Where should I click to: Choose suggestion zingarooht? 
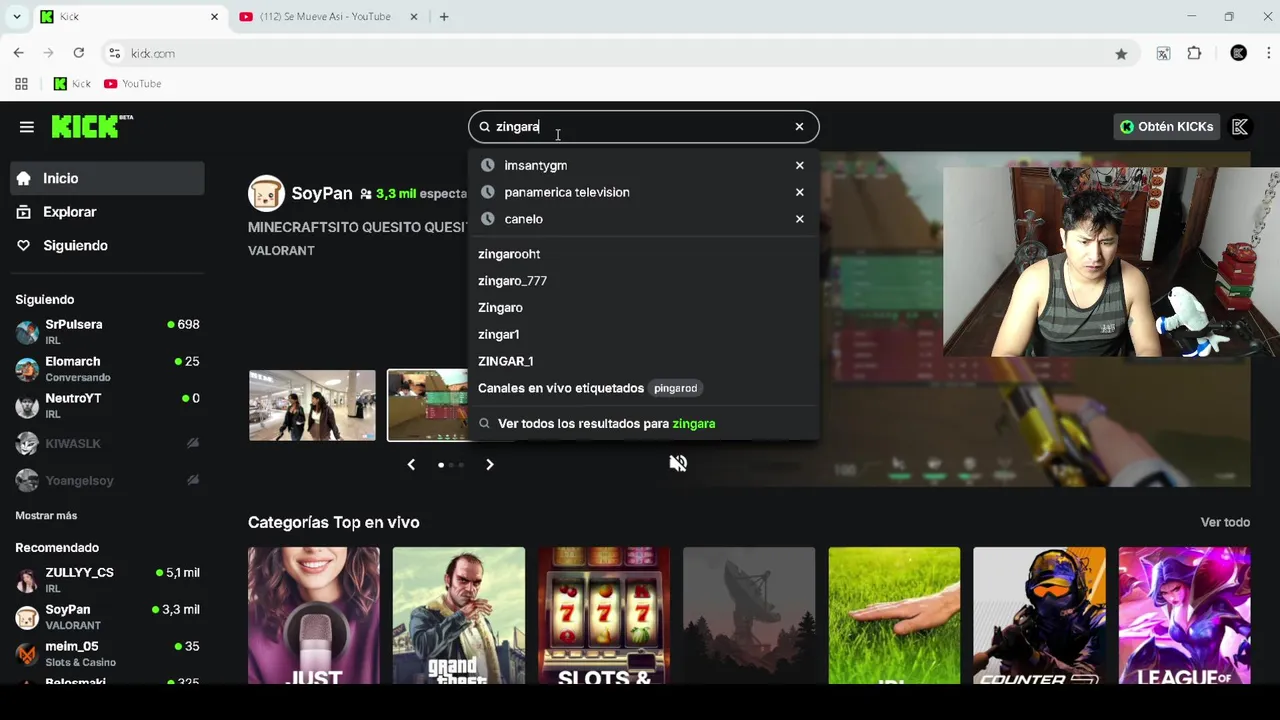point(509,254)
